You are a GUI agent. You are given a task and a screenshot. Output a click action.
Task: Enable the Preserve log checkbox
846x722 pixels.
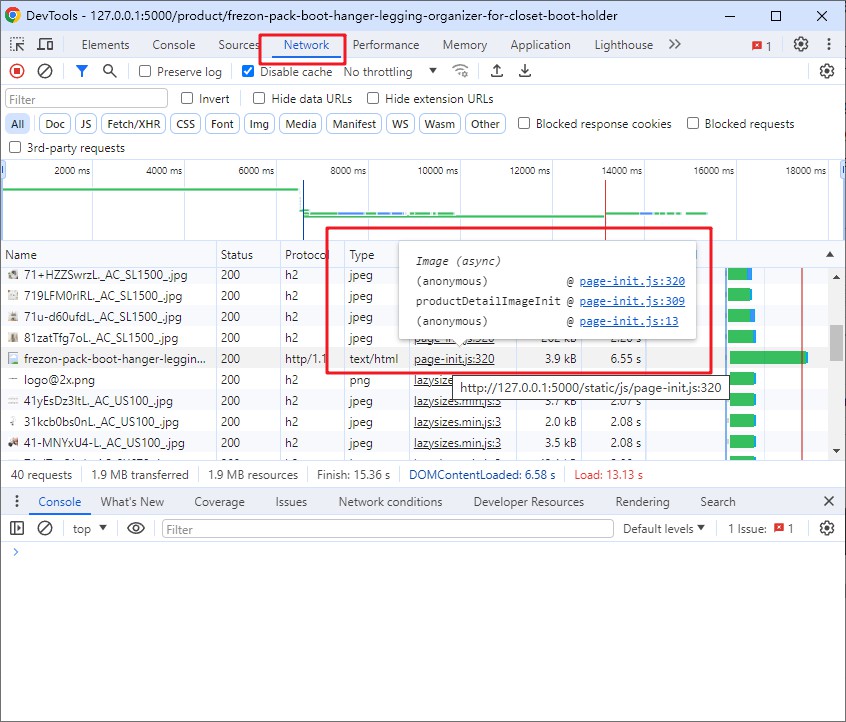coord(146,72)
